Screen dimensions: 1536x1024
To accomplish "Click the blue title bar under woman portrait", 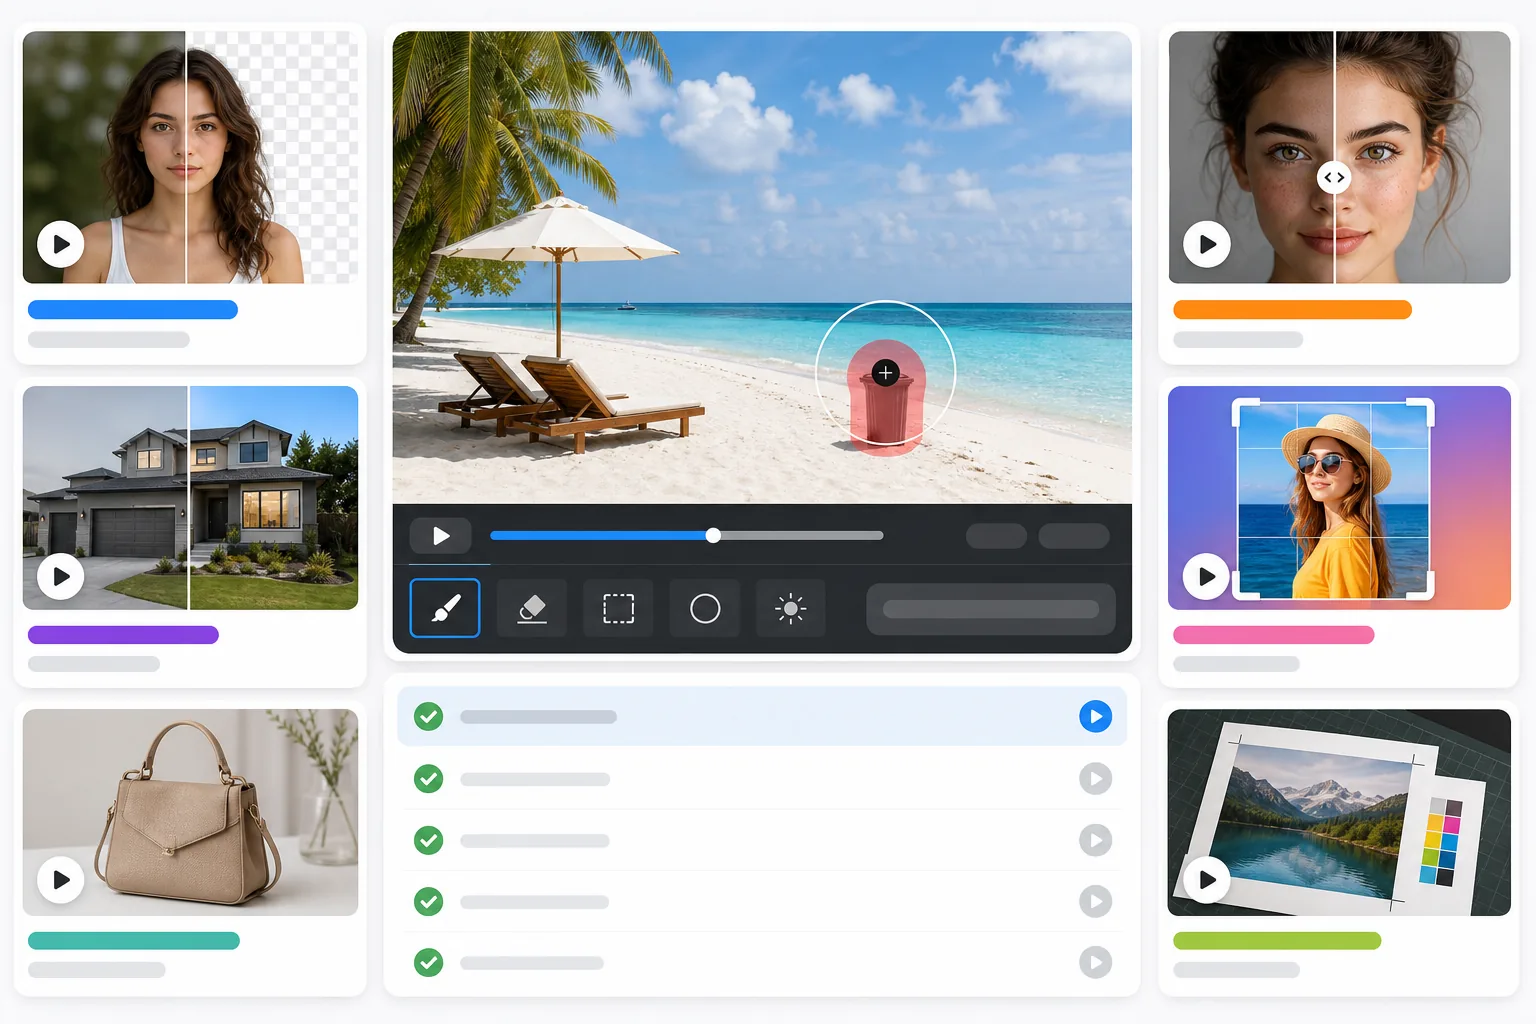I will pyautogui.click(x=133, y=310).
